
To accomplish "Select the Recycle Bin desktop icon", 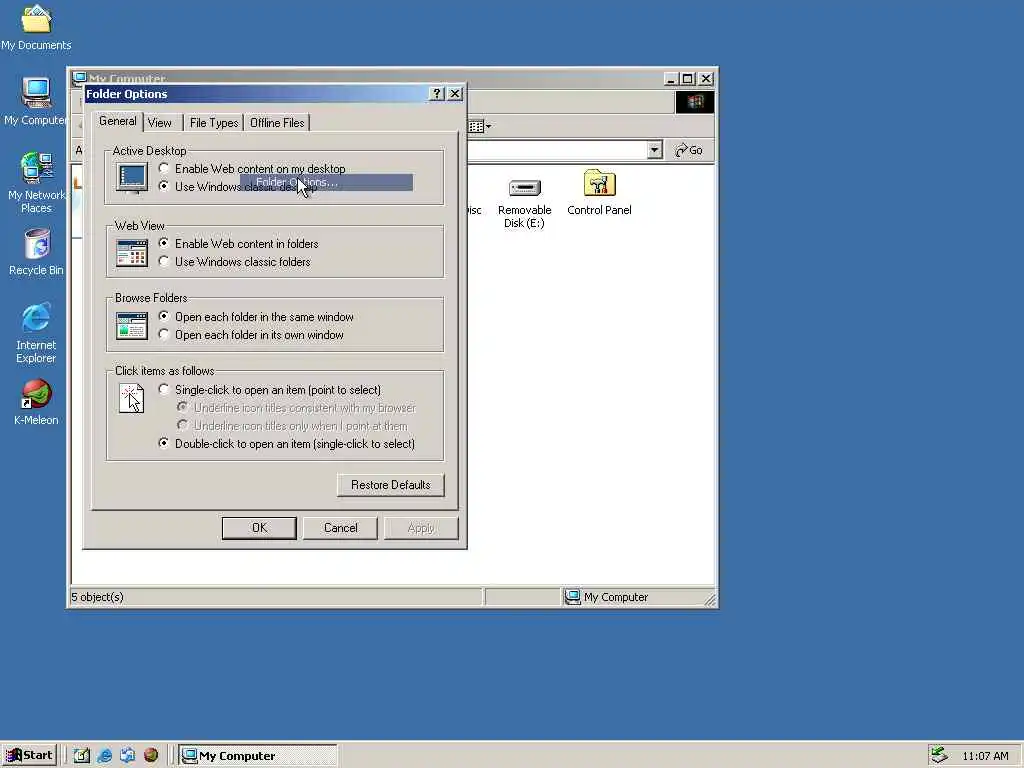I will (x=36, y=252).
